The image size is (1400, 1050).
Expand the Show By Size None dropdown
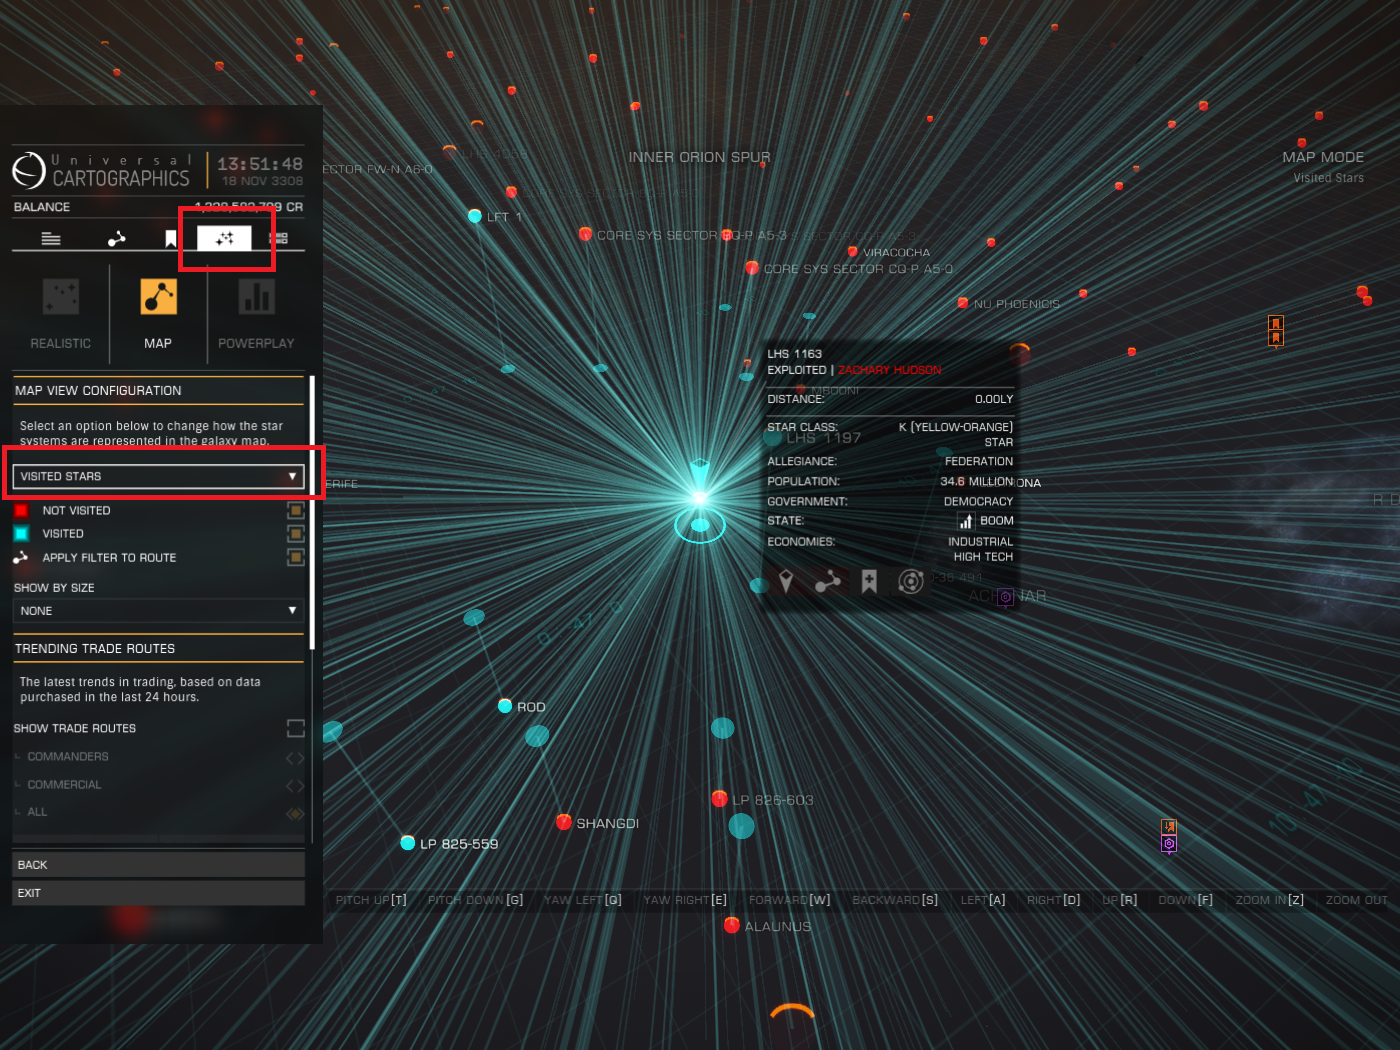159,611
